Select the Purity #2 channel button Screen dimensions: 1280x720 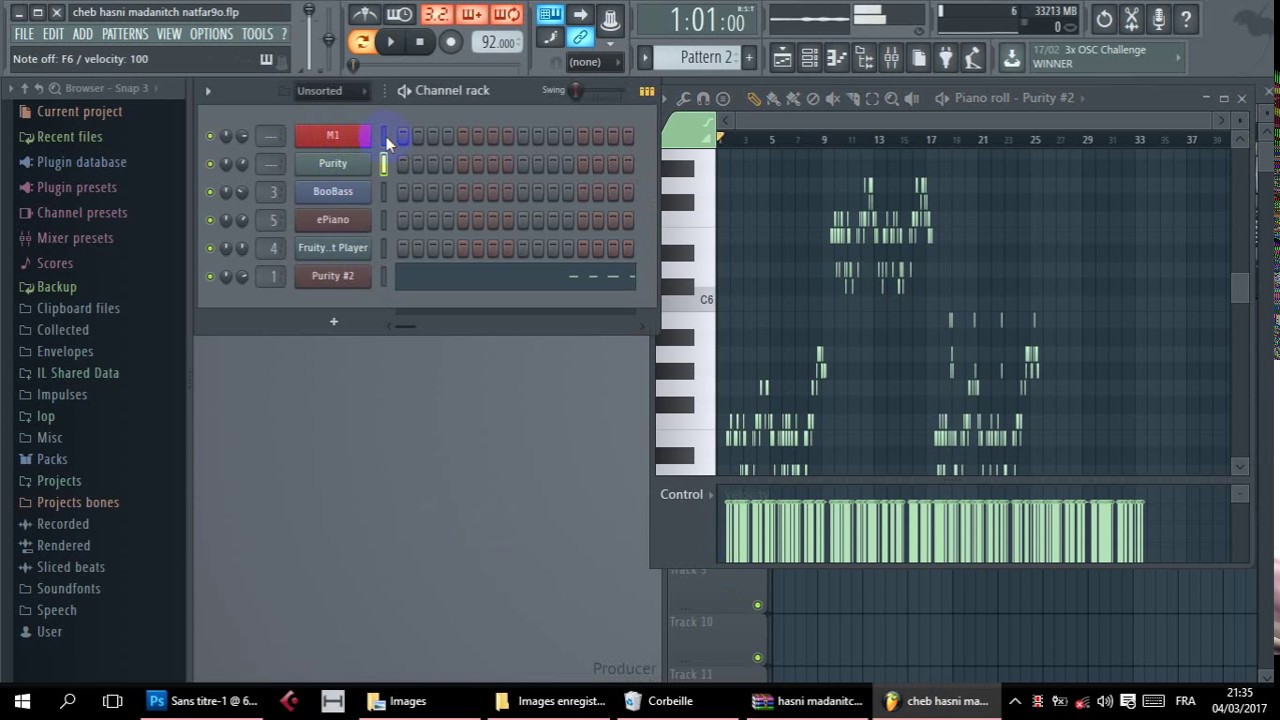click(333, 276)
